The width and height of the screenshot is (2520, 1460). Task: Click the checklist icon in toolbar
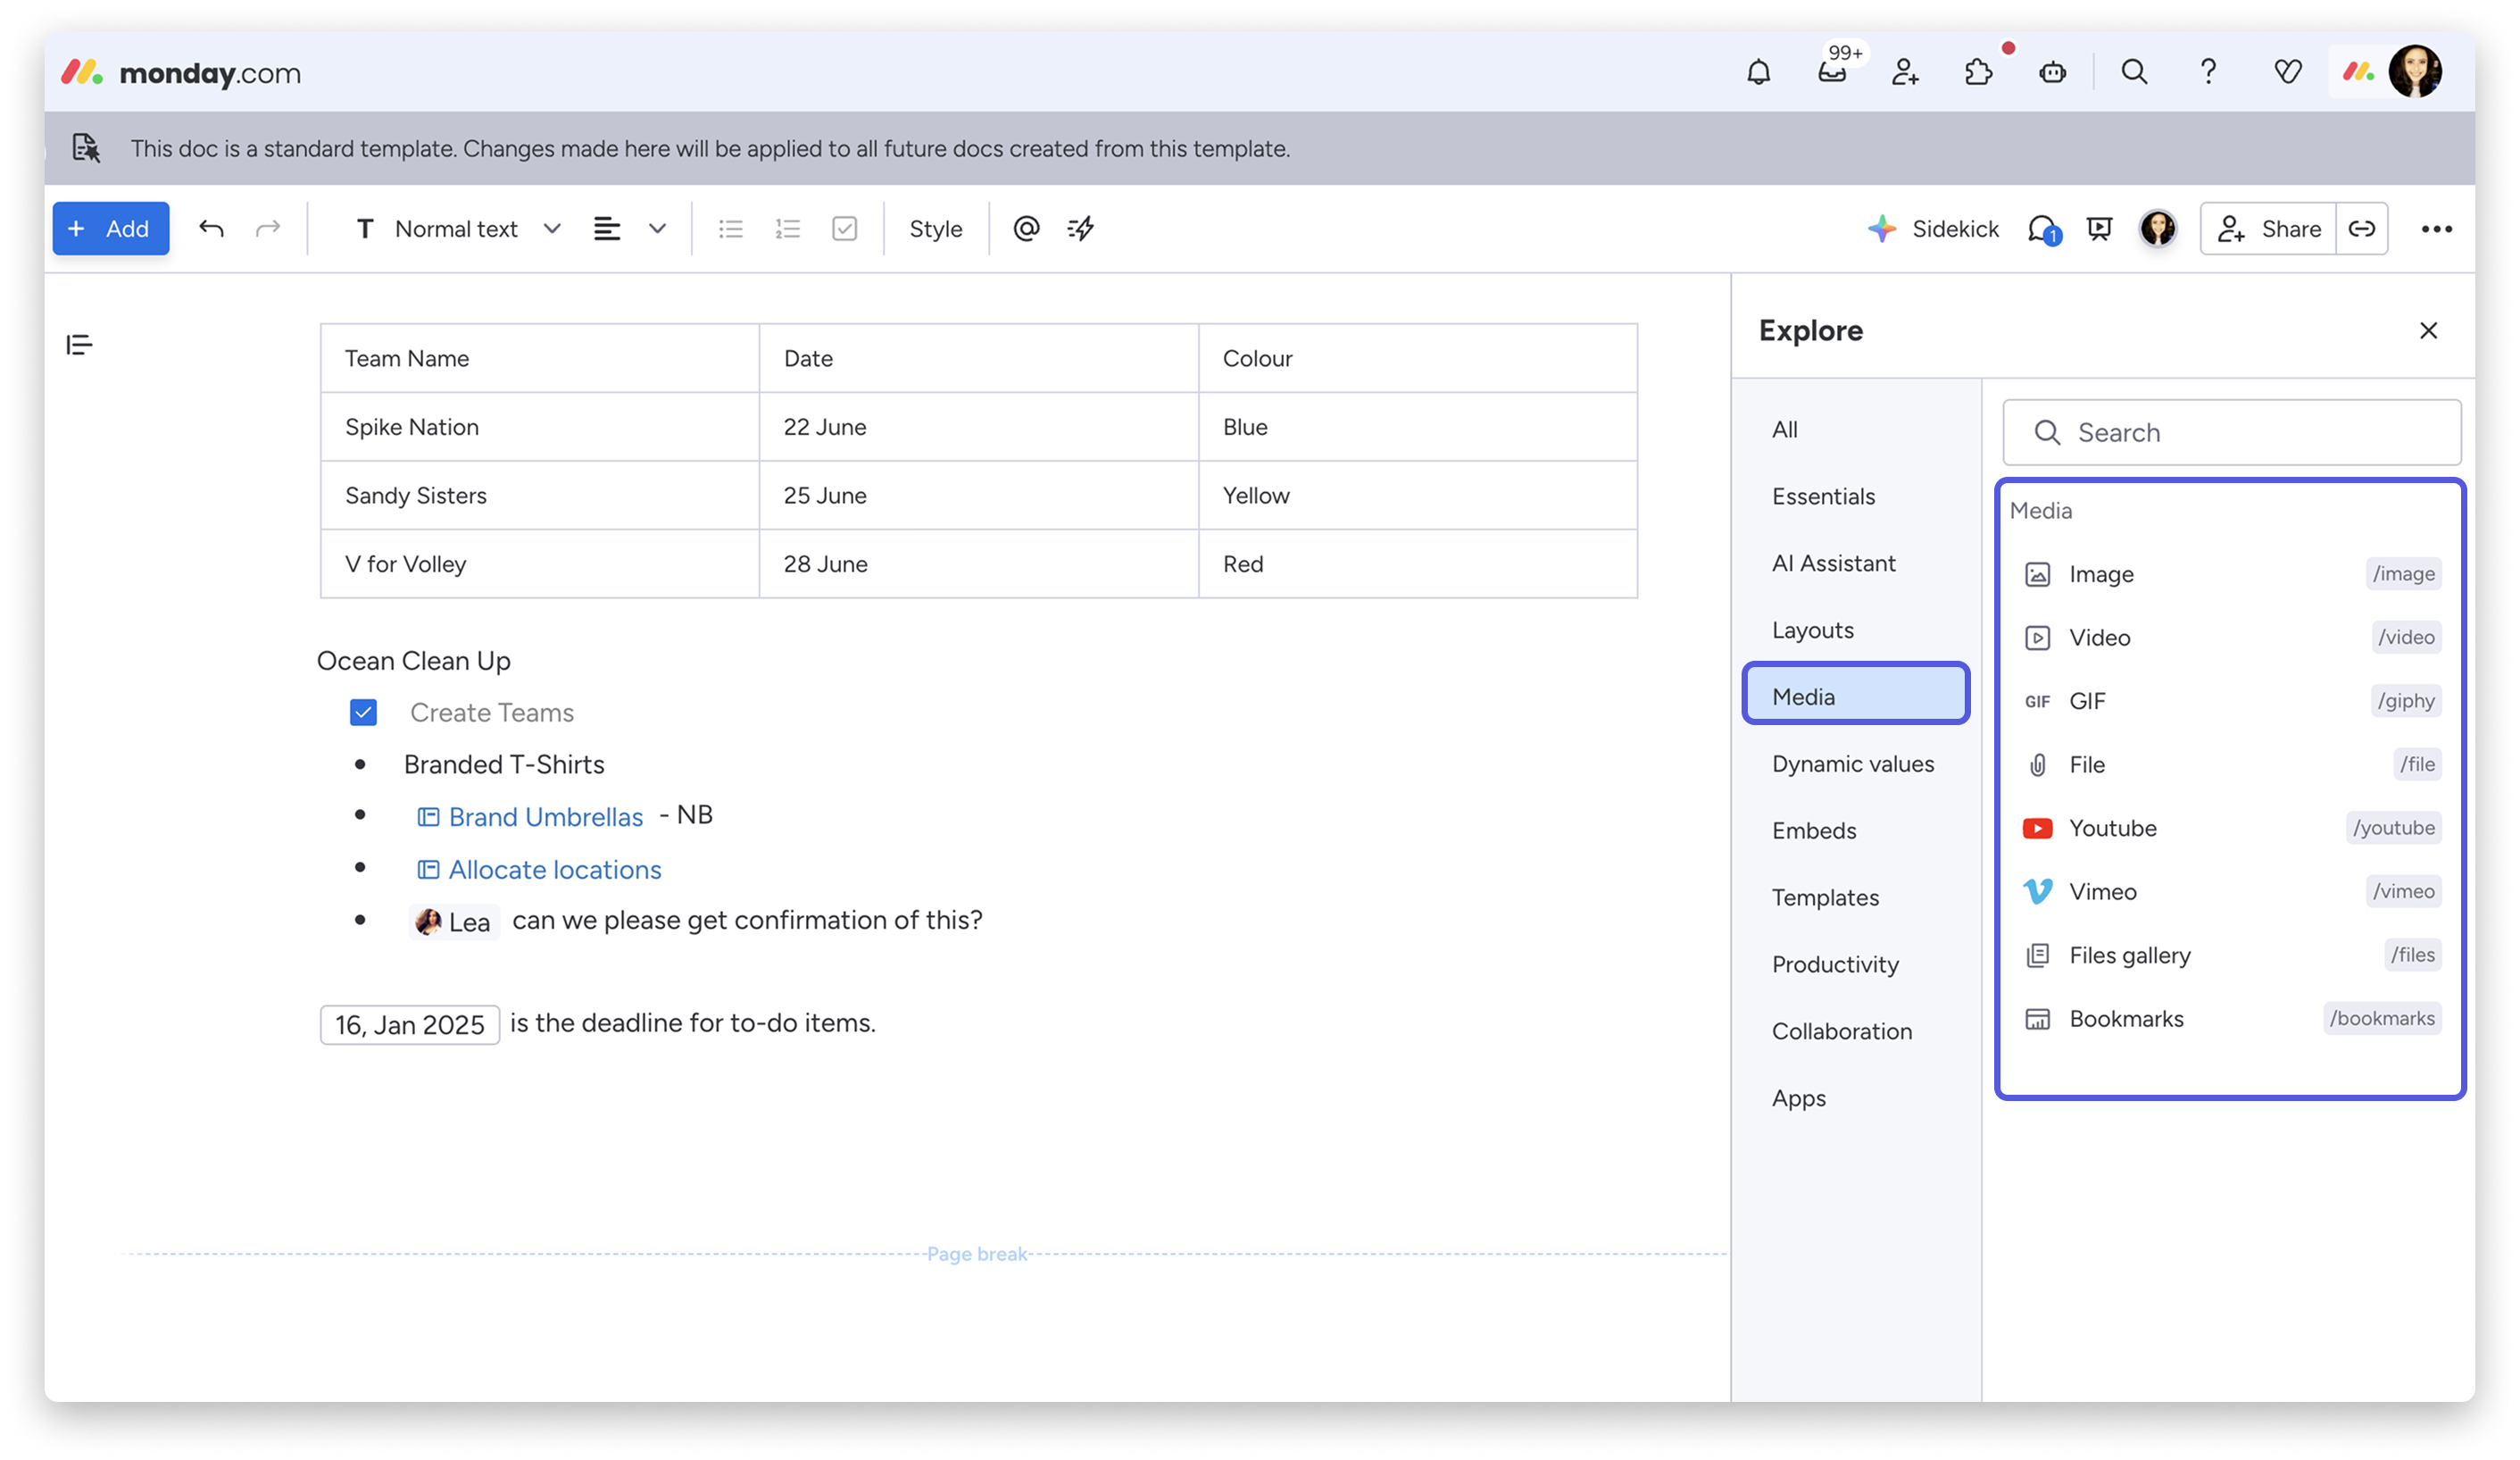[x=844, y=229]
